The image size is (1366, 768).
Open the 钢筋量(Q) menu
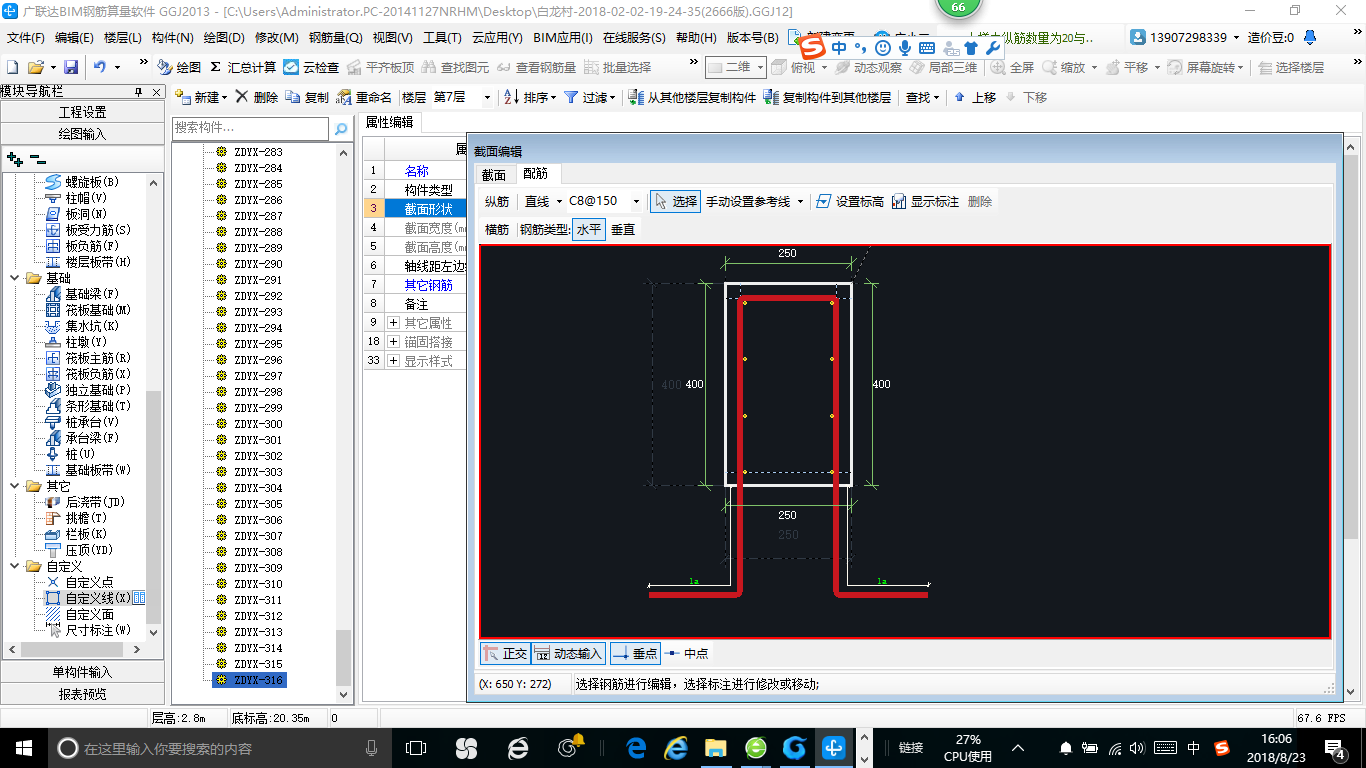pyautogui.click(x=335, y=38)
